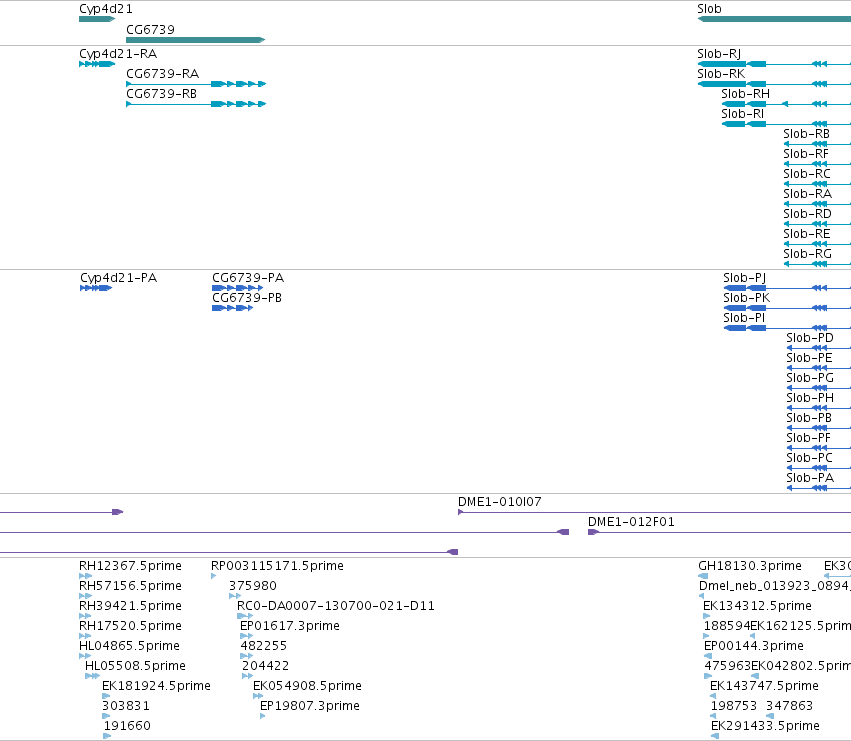Select the 482255 EST label
This screenshot has height=741, width=851.
pos(264,646)
